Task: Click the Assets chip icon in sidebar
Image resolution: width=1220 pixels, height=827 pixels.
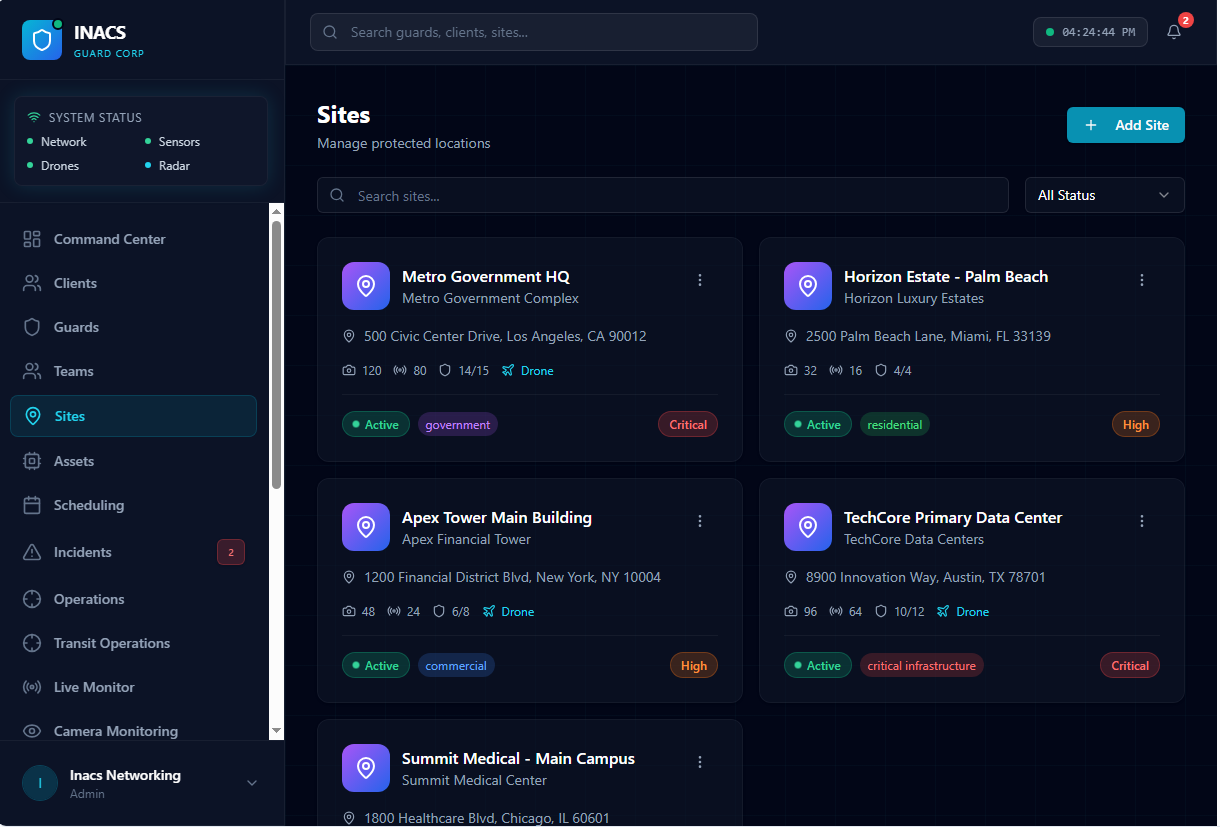Action: coord(32,461)
